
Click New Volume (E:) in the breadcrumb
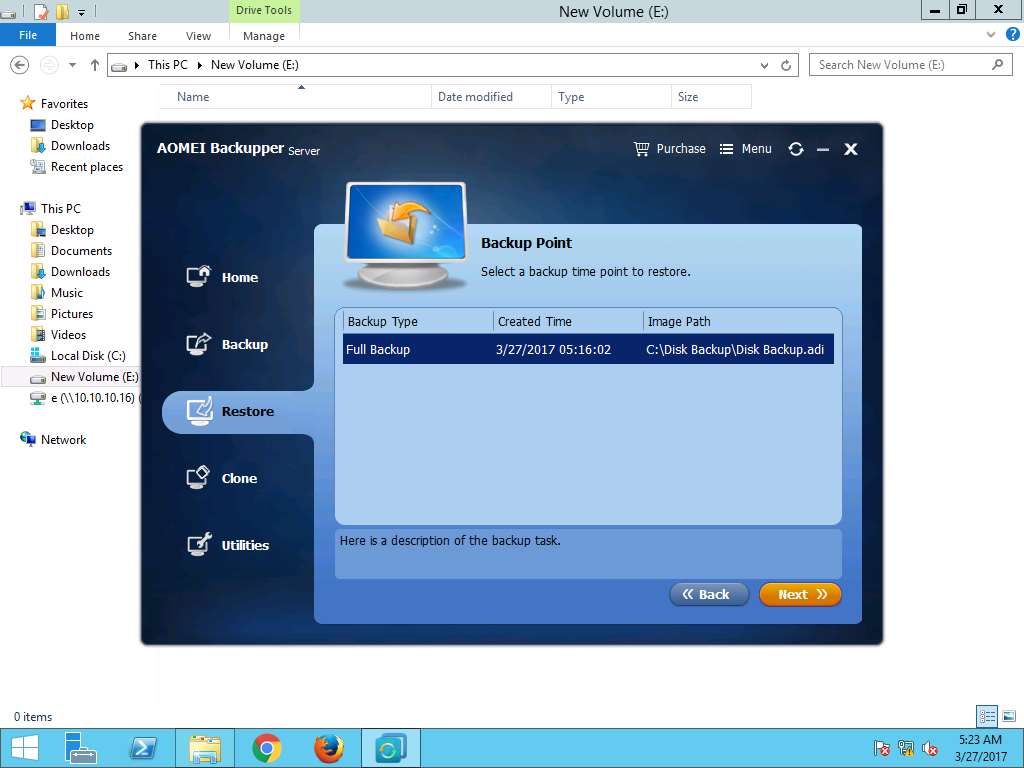255,65
